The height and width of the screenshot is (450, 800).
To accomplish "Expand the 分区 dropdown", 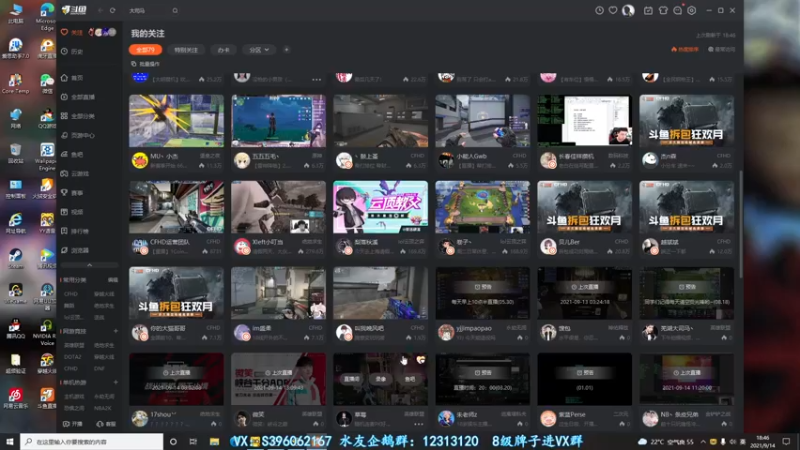I will [x=259, y=49].
